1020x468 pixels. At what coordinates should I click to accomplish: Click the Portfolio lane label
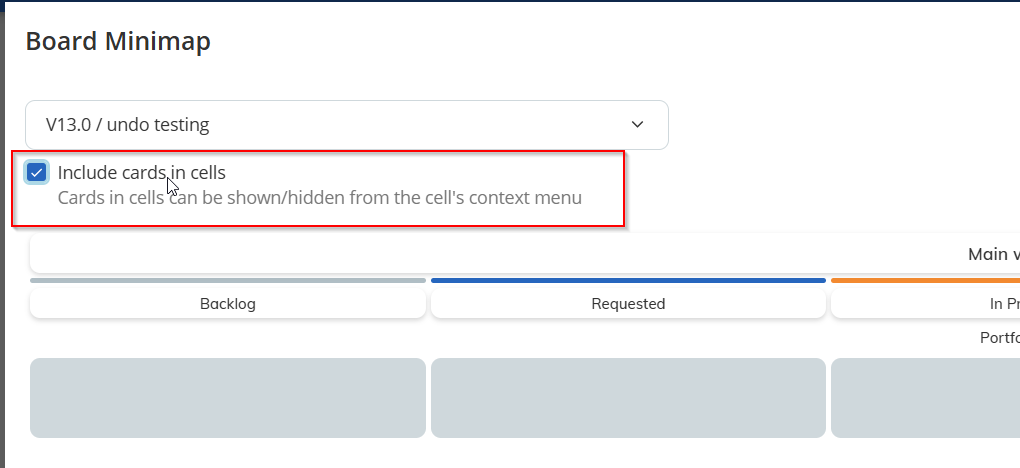[x=999, y=338]
